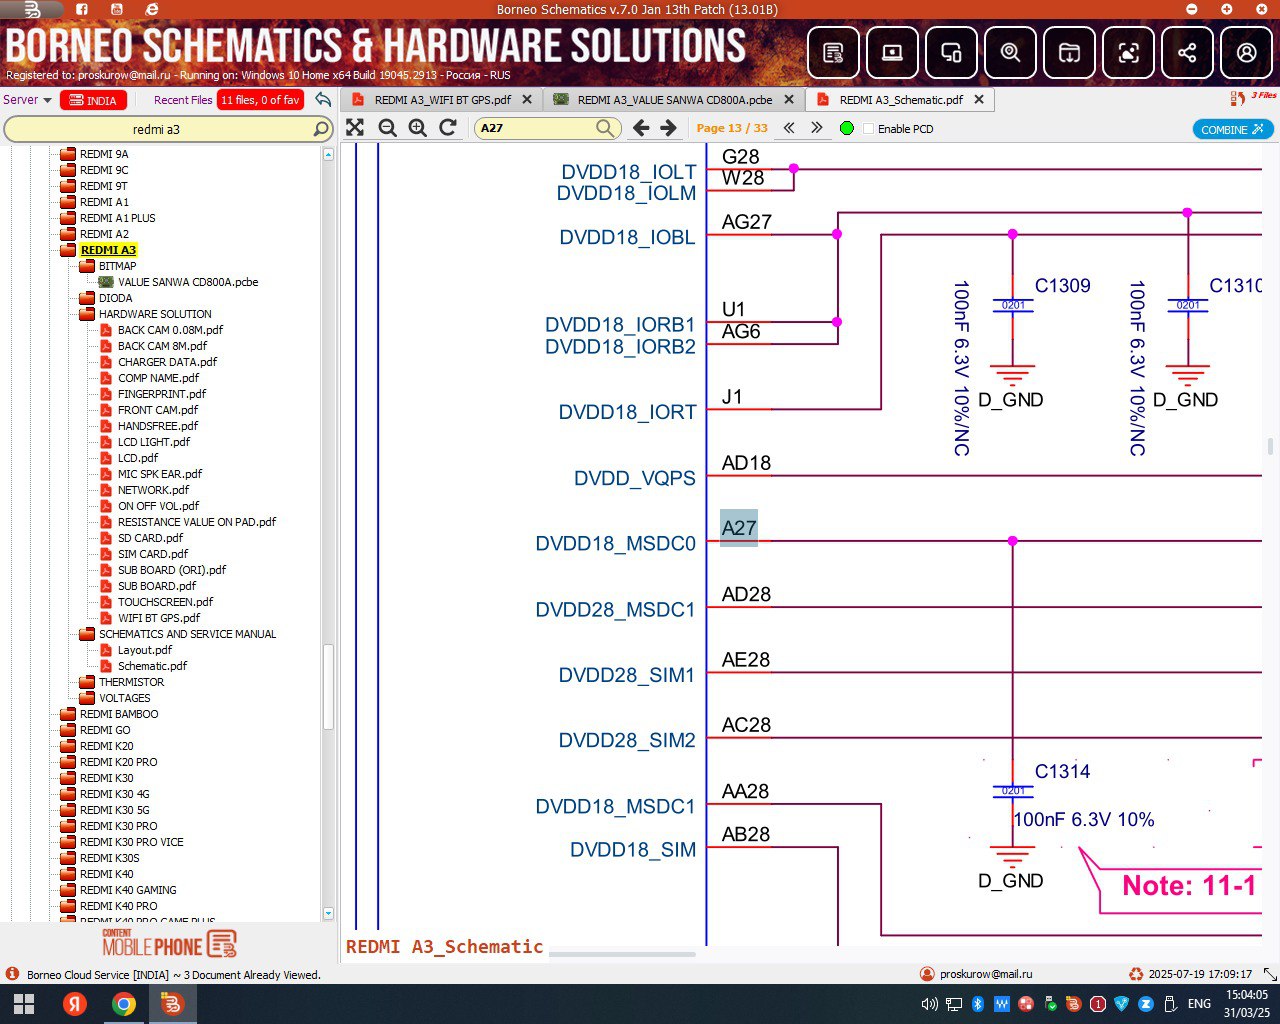Image resolution: width=1280 pixels, height=1024 pixels.
Task: Jump forward with double right chevron
Action: pos(817,128)
